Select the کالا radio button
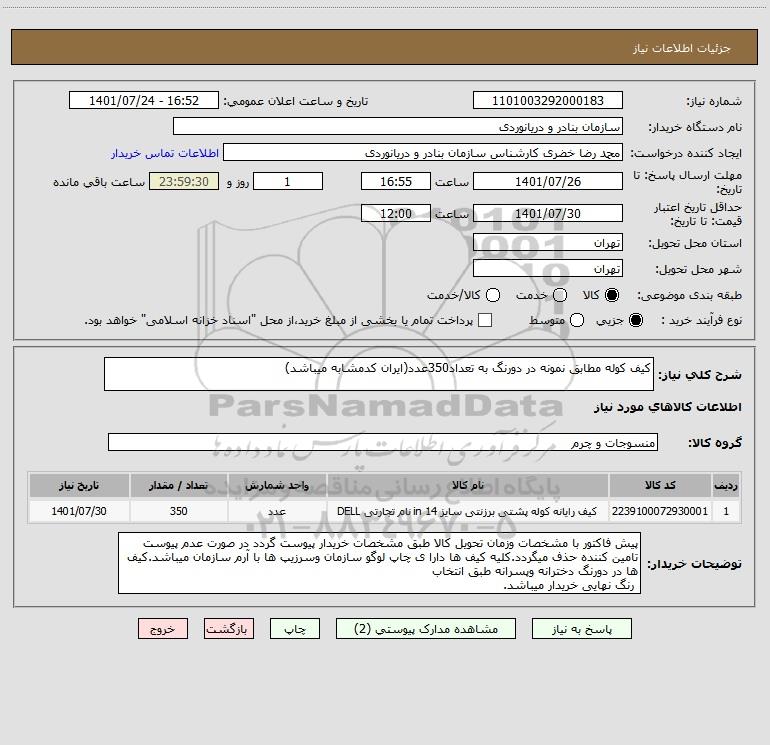Viewport: 770px width, 745px height. point(612,295)
